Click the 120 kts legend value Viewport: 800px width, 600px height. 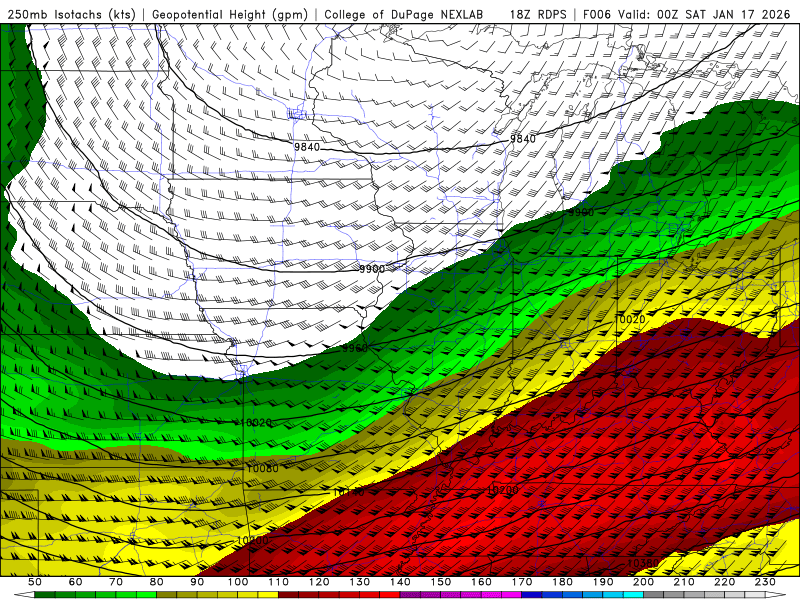point(319,582)
